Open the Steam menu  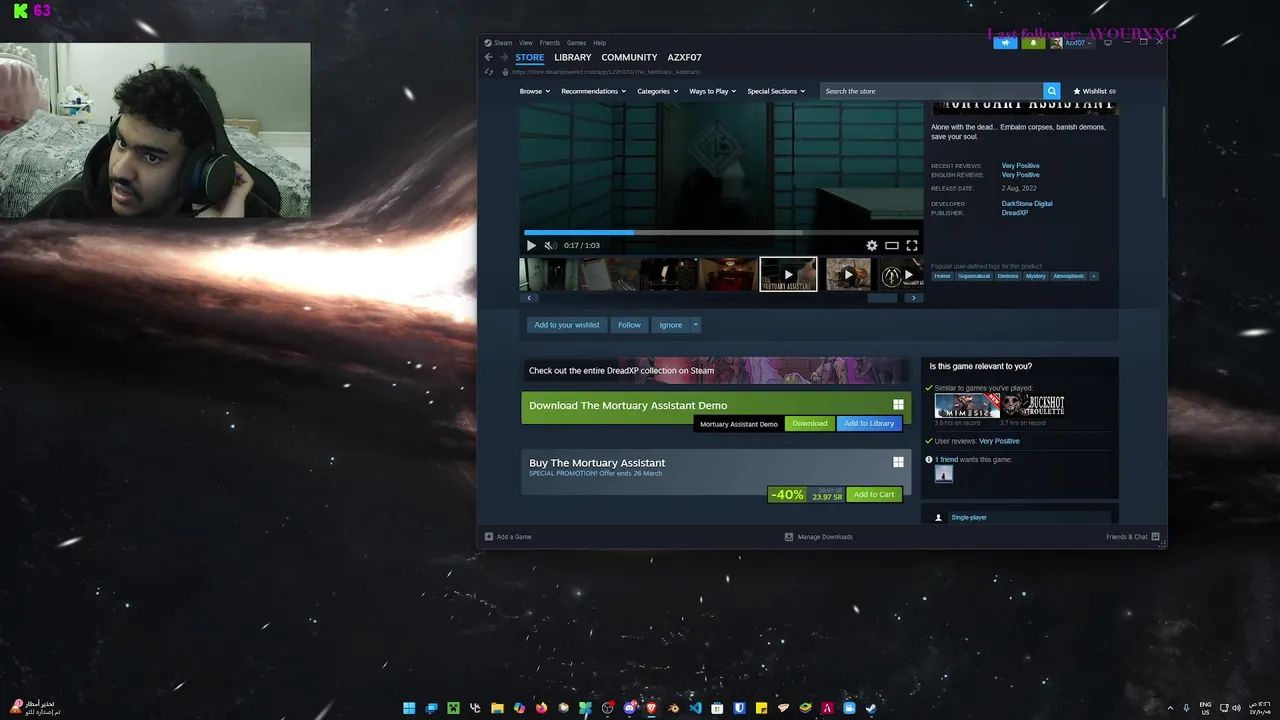click(498, 43)
